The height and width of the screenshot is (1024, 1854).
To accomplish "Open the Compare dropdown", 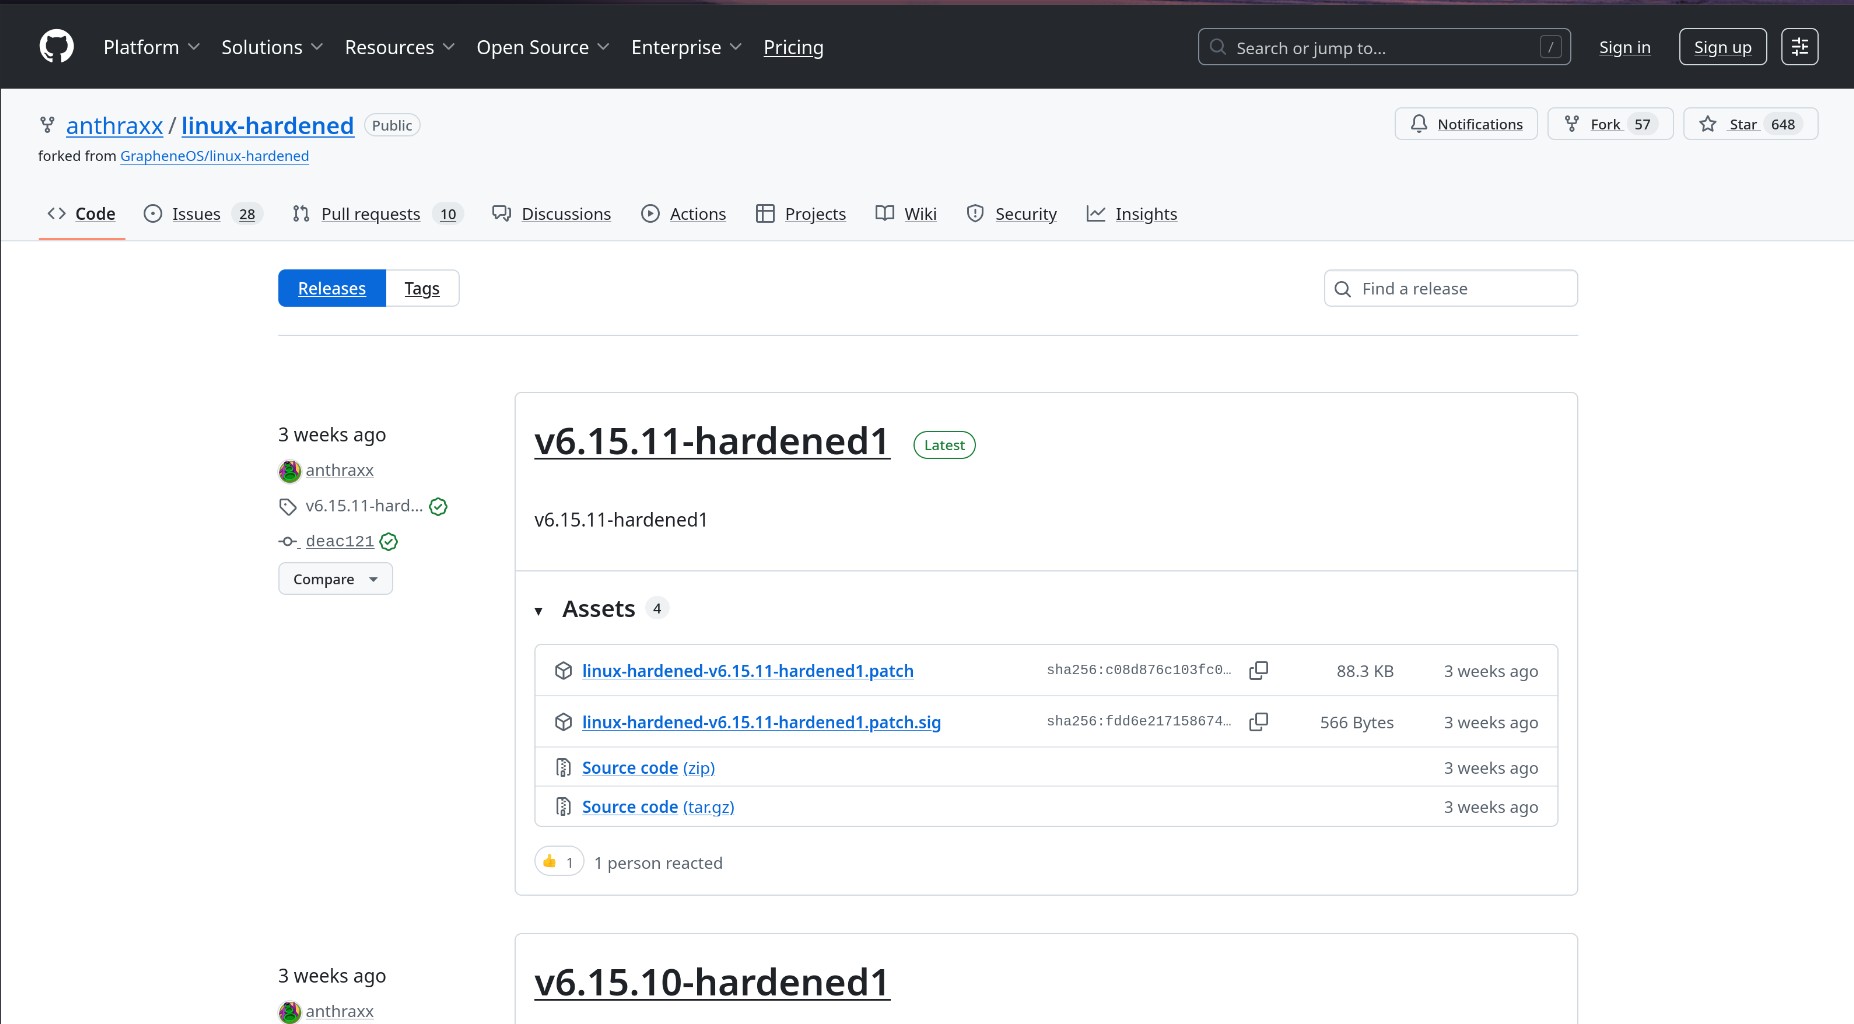I will coord(335,579).
